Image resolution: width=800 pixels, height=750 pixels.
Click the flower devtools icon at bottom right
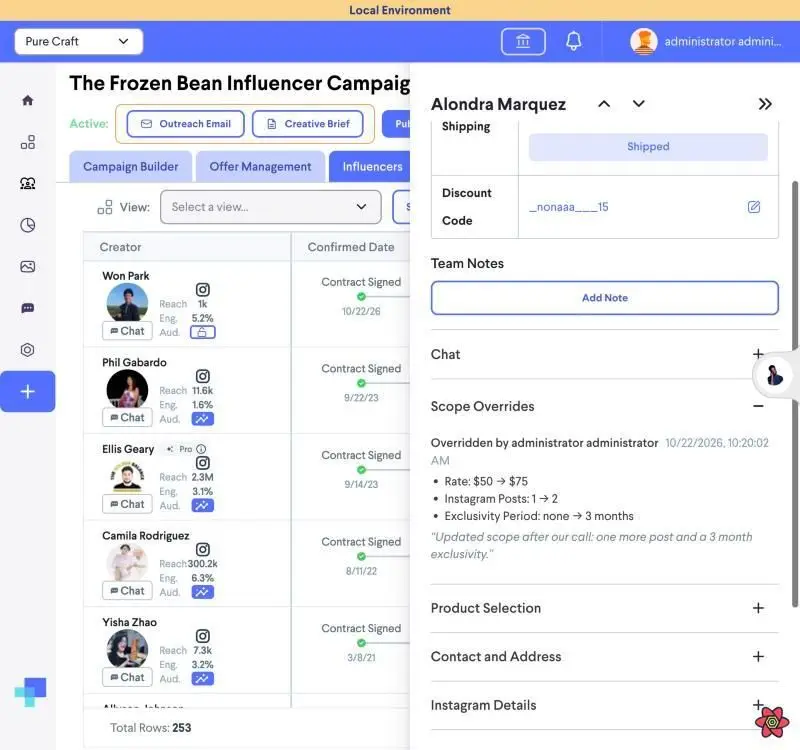[x=772, y=722]
